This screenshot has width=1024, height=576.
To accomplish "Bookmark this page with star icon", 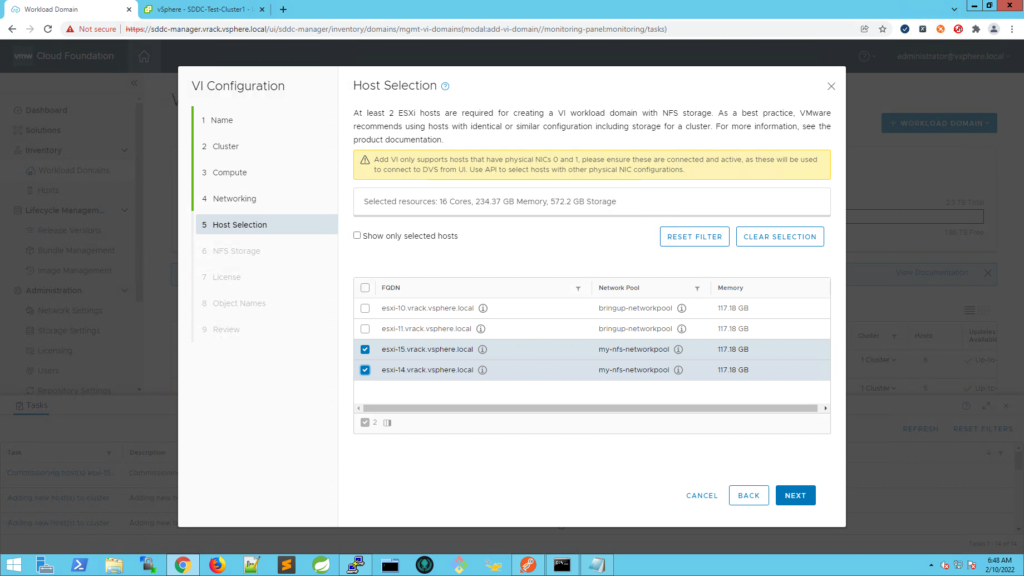I will click(x=882, y=29).
